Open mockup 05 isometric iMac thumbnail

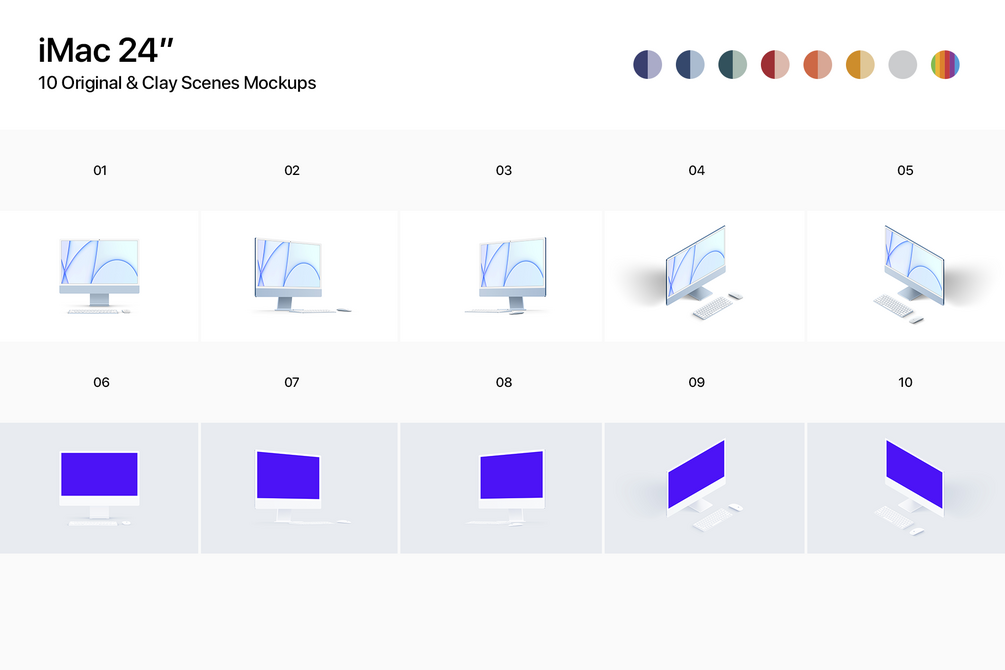(906, 276)
